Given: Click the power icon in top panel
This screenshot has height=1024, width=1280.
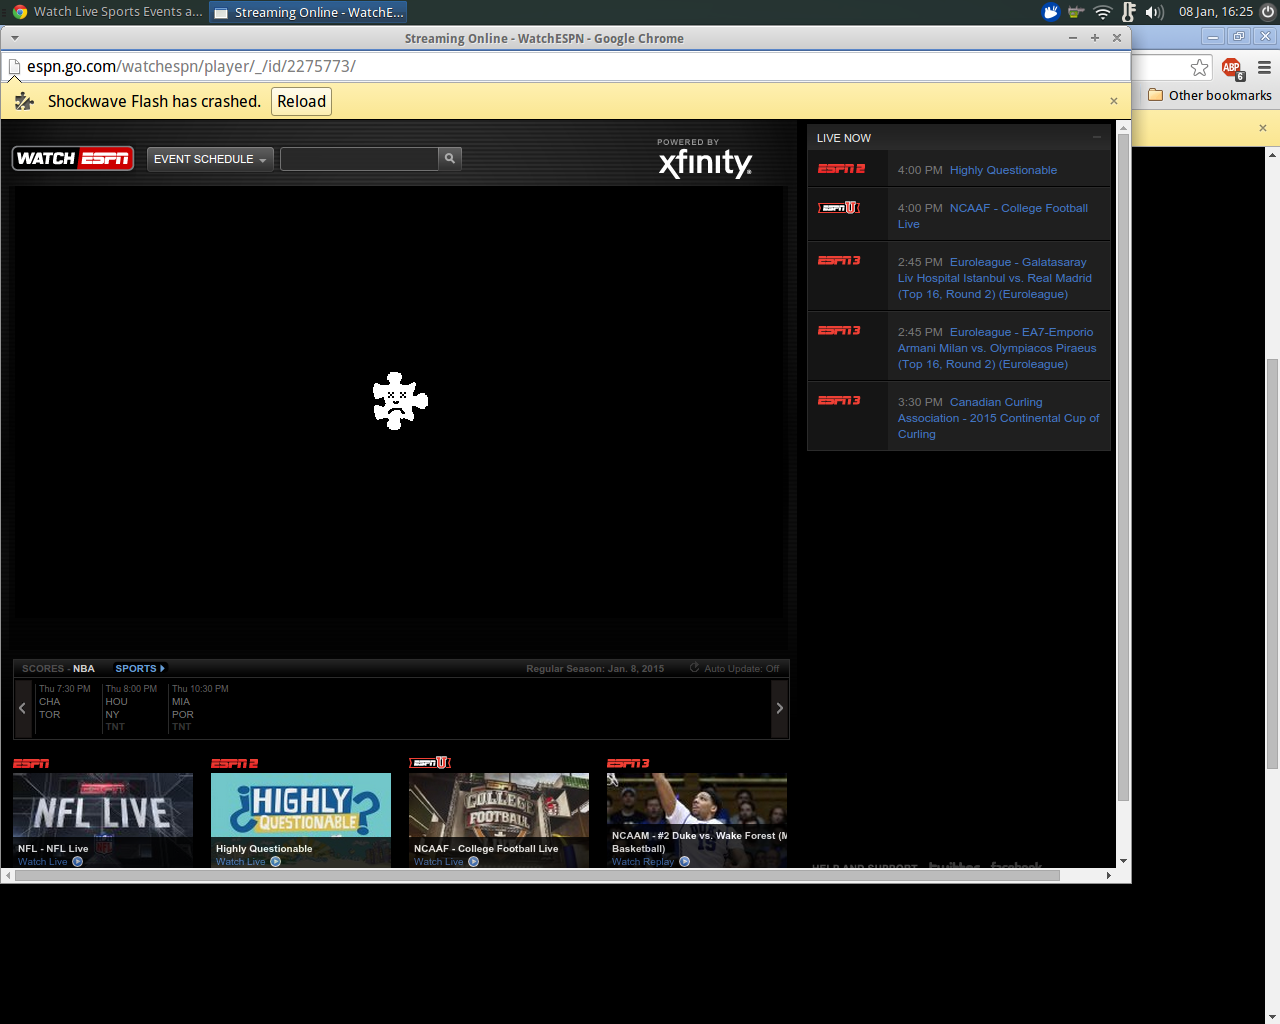Looking at the screenshot, I should pos(1267,12).
